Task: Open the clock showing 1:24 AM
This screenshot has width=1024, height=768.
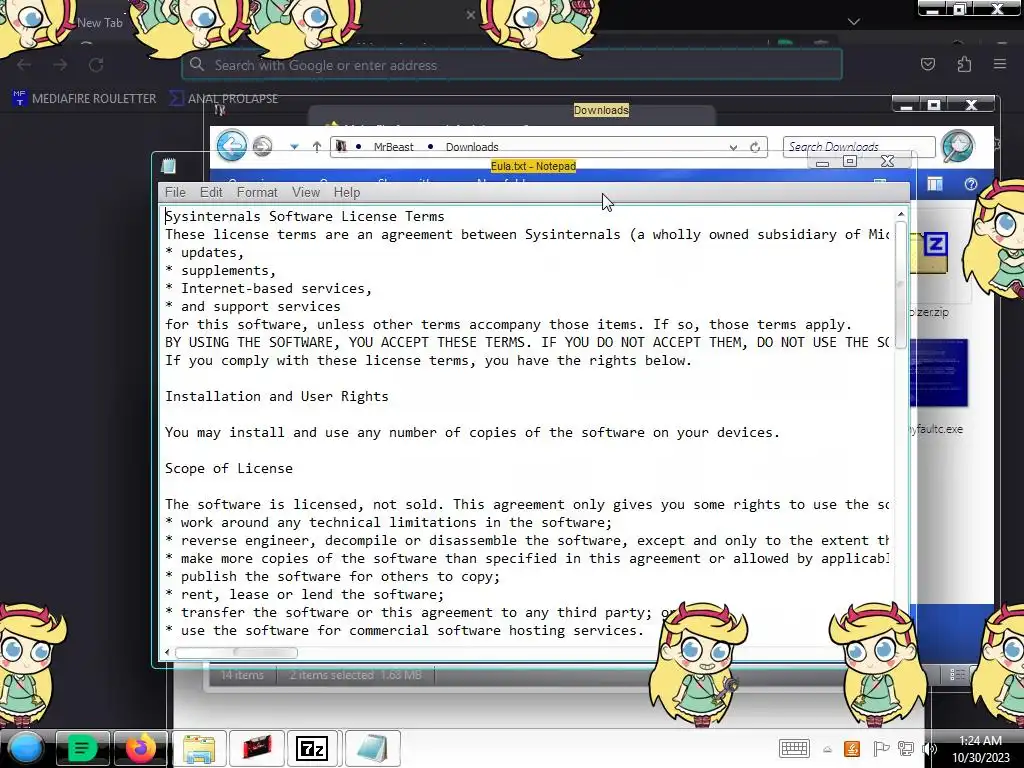Action: coord(980,749)
